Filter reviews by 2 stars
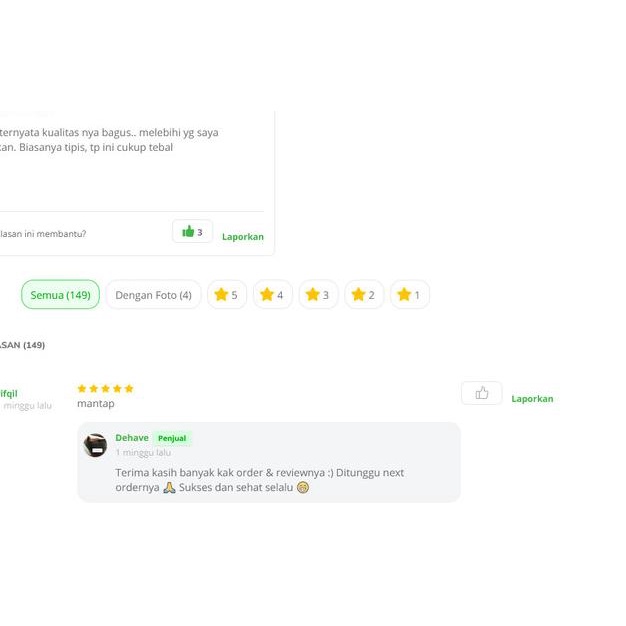The height and width of the screenshot is (626, 626). pos(364,295)
